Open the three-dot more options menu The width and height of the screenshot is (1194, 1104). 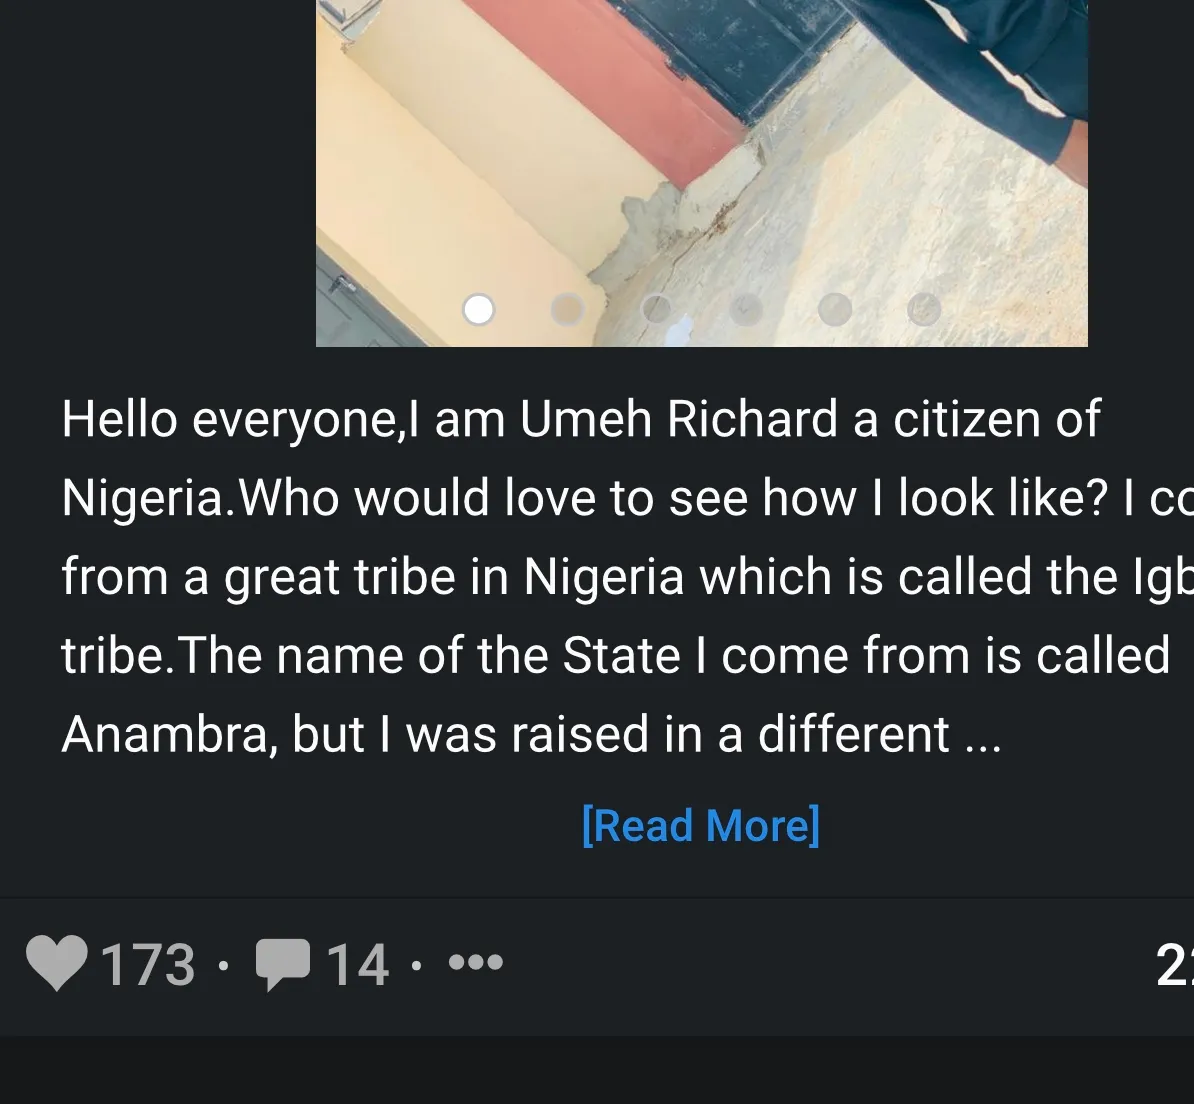click(x=476, y=963)
